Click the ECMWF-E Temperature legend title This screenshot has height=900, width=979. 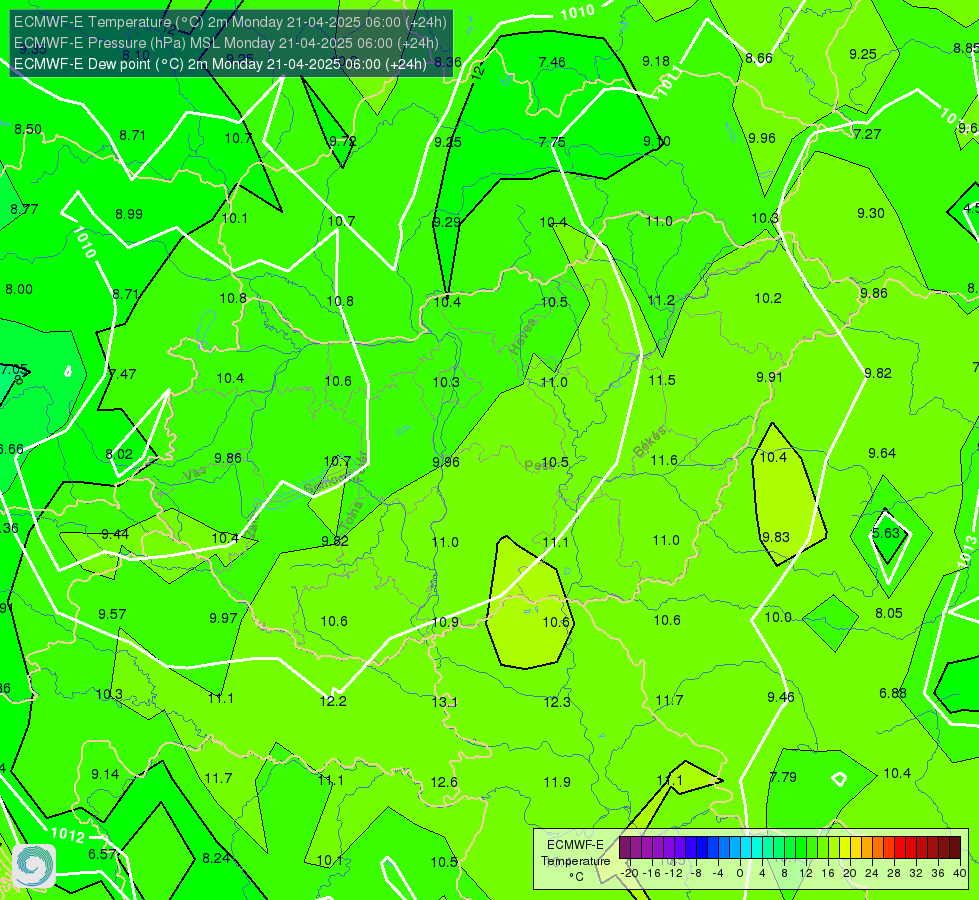pyautogui.click(x=575, y=853)
